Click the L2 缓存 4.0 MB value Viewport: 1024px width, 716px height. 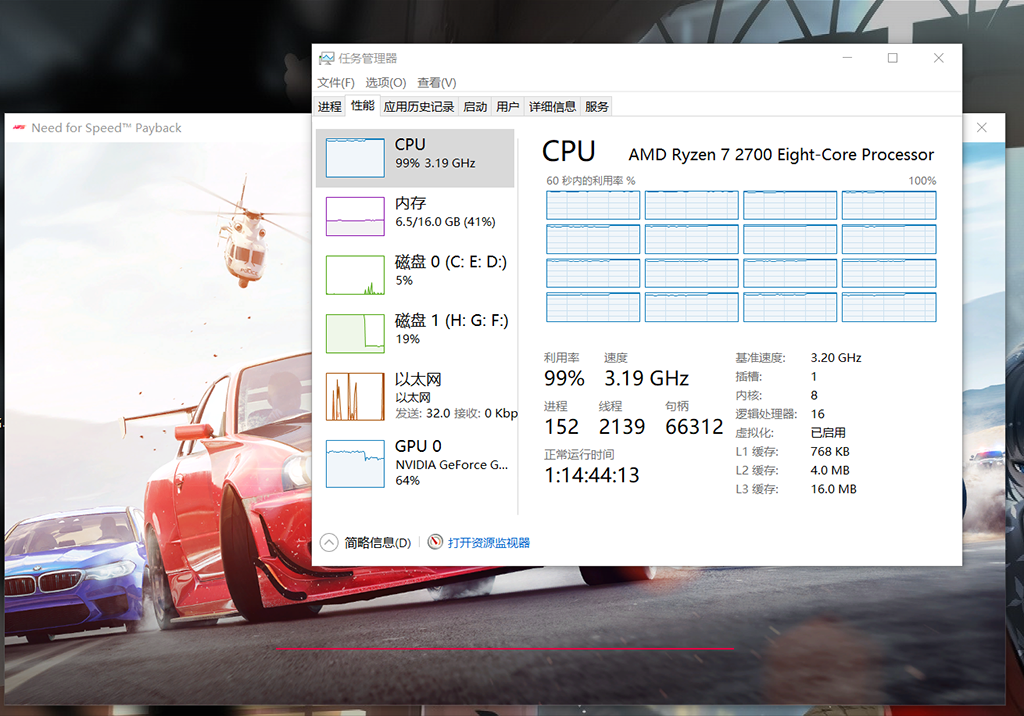830,470
